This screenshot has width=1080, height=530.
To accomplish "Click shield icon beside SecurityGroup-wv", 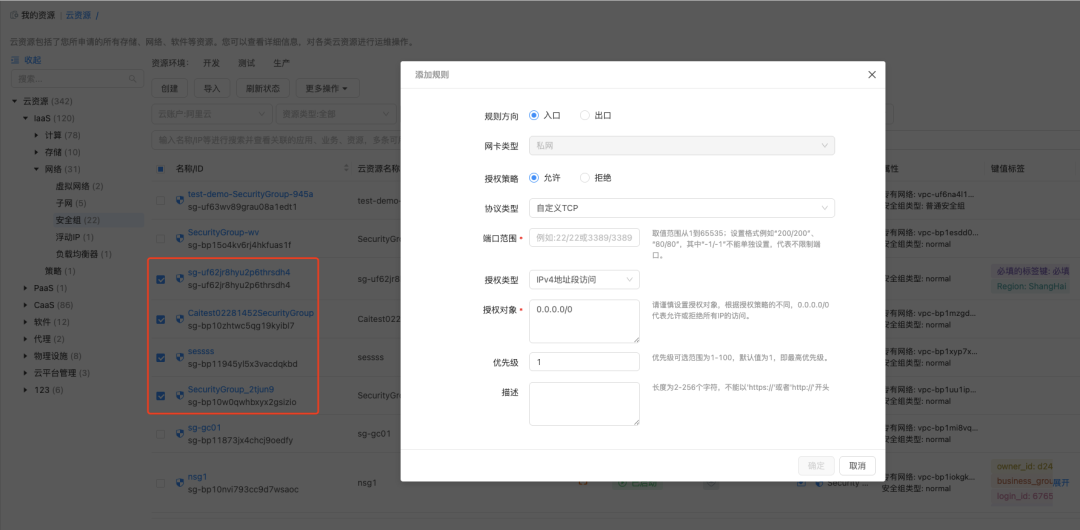I will pos(180,238).
